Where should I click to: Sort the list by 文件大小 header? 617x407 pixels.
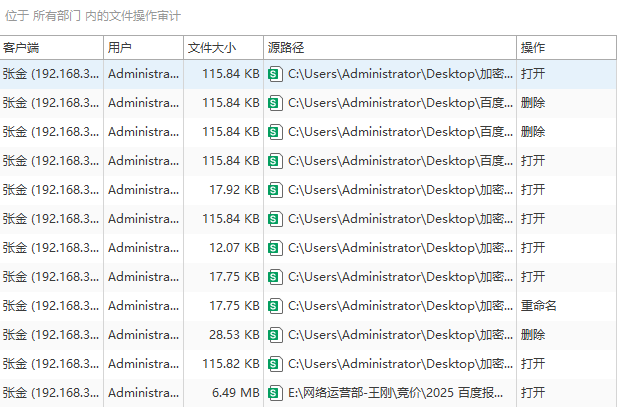(222, 47)
